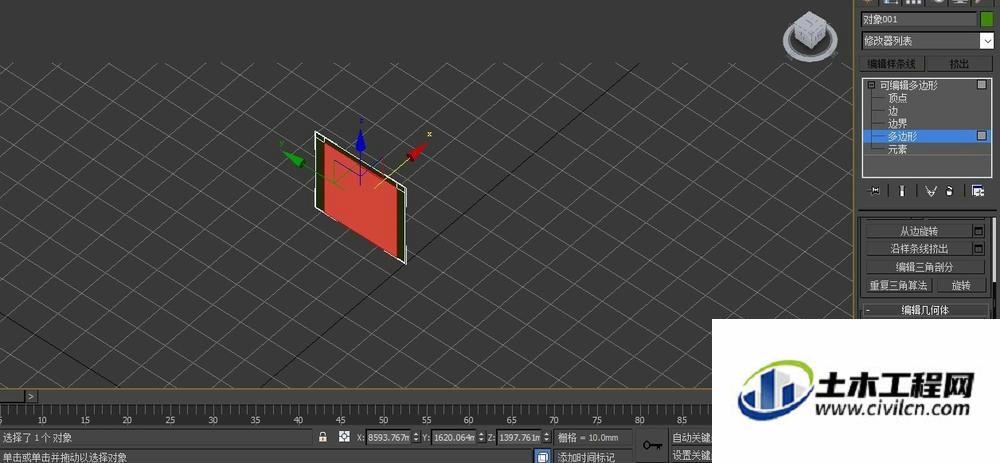Image resolution: width=1000 pixels, height=463 pixels.
Task: Click the 挤出 modifier button
Action: [959, 64]
